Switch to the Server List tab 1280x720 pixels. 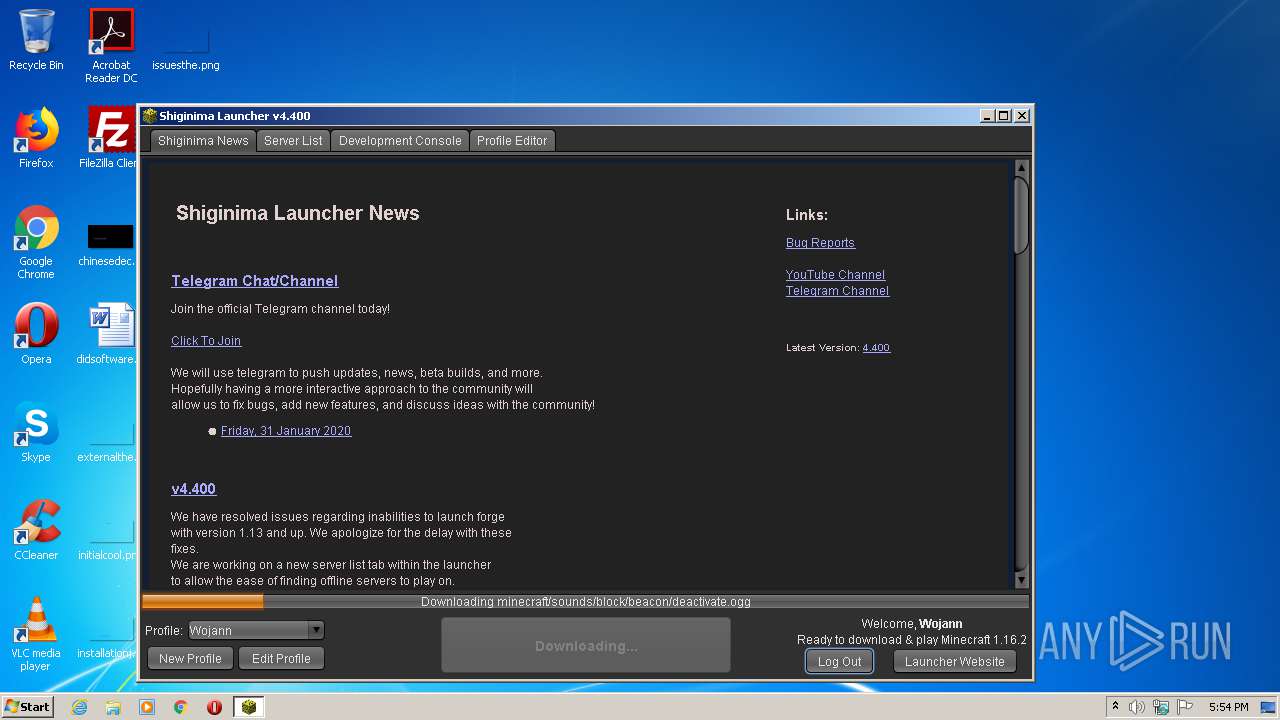click(293, 141)
